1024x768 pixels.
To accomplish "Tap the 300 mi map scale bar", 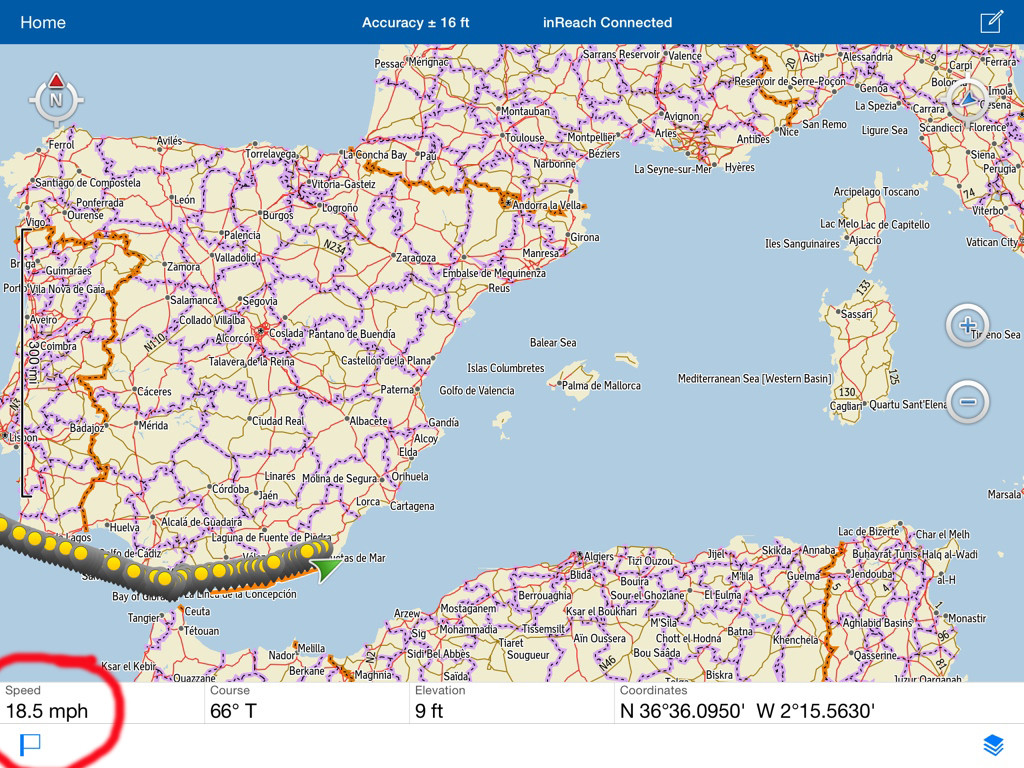I will (27, 363).
